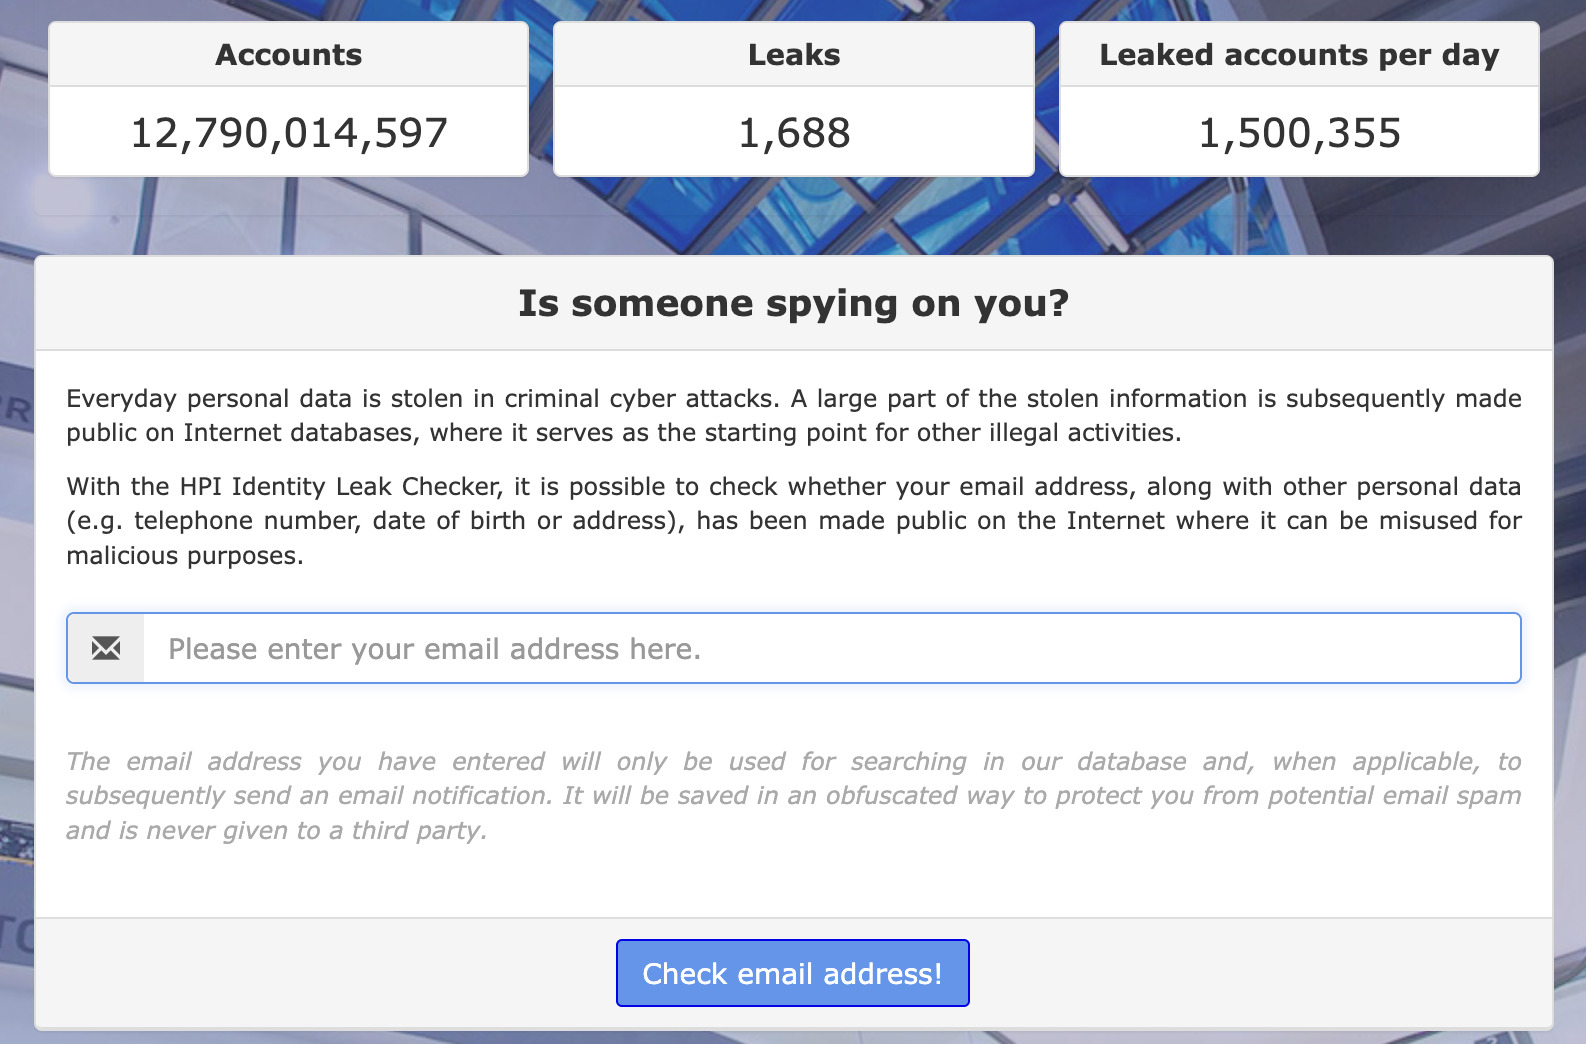Screen dimensions: 1586x1044
Task: Click the Leaks statistics card
Action: tap(794, 99)
